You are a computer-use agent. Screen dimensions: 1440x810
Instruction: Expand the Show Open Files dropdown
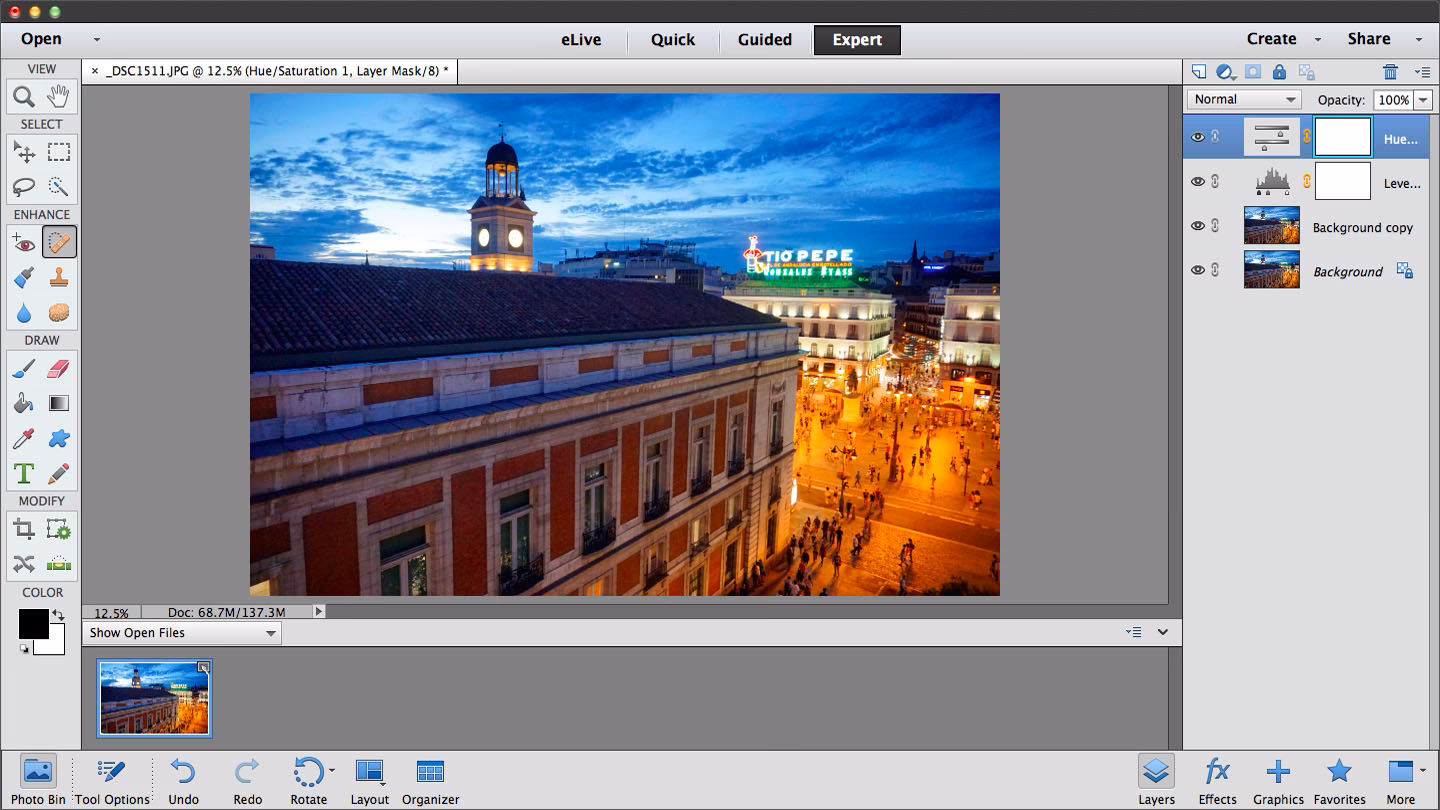coord(182,632)
